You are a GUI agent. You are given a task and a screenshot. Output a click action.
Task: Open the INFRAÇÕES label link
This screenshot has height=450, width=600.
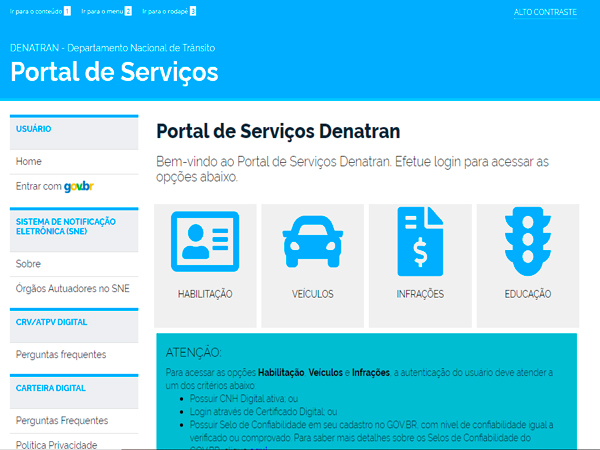420,294
